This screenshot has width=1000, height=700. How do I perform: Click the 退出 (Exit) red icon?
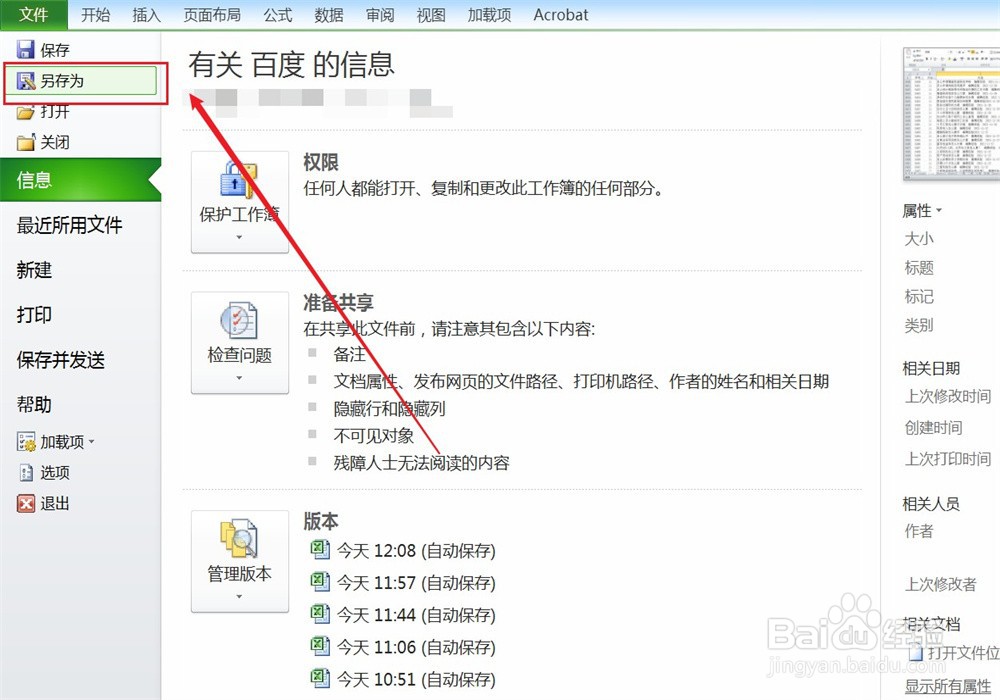[x=27, y=503]
